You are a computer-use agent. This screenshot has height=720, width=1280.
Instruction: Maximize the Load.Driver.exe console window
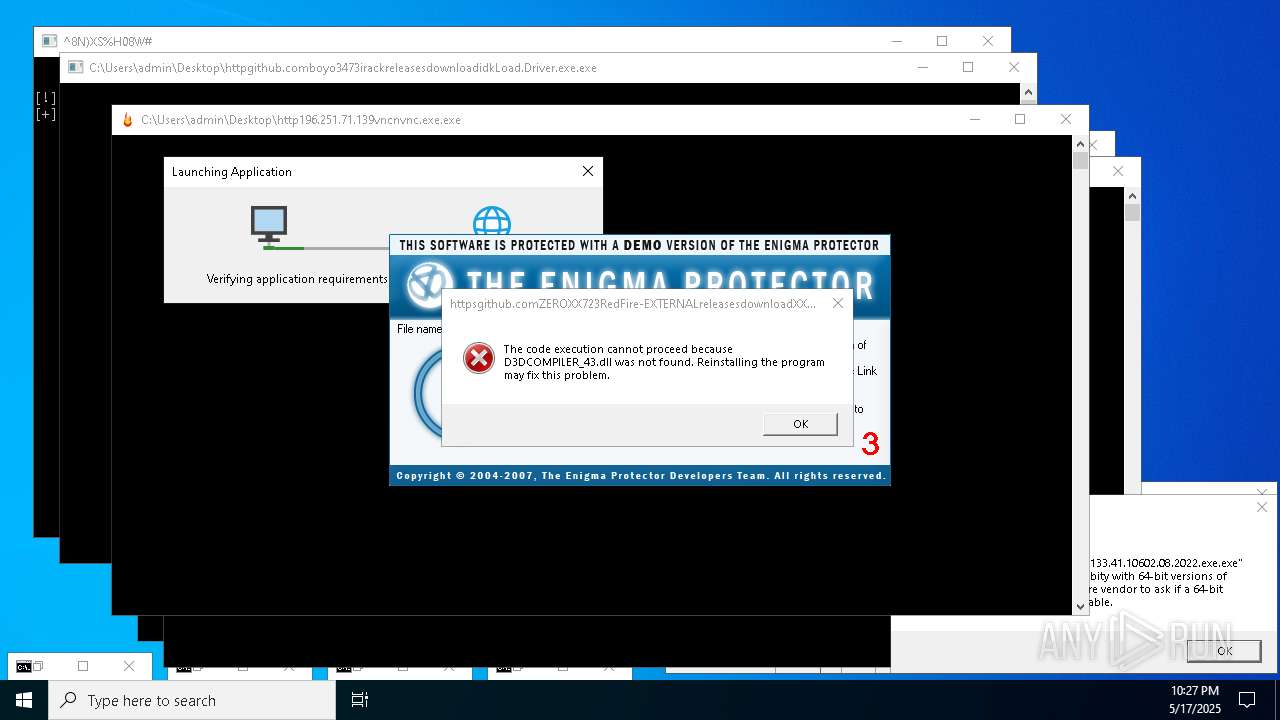[x=968, y=67]
